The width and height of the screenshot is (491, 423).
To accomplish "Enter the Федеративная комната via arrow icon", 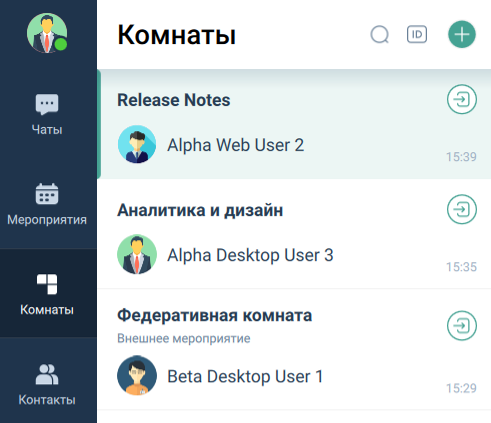I will 462,326.
